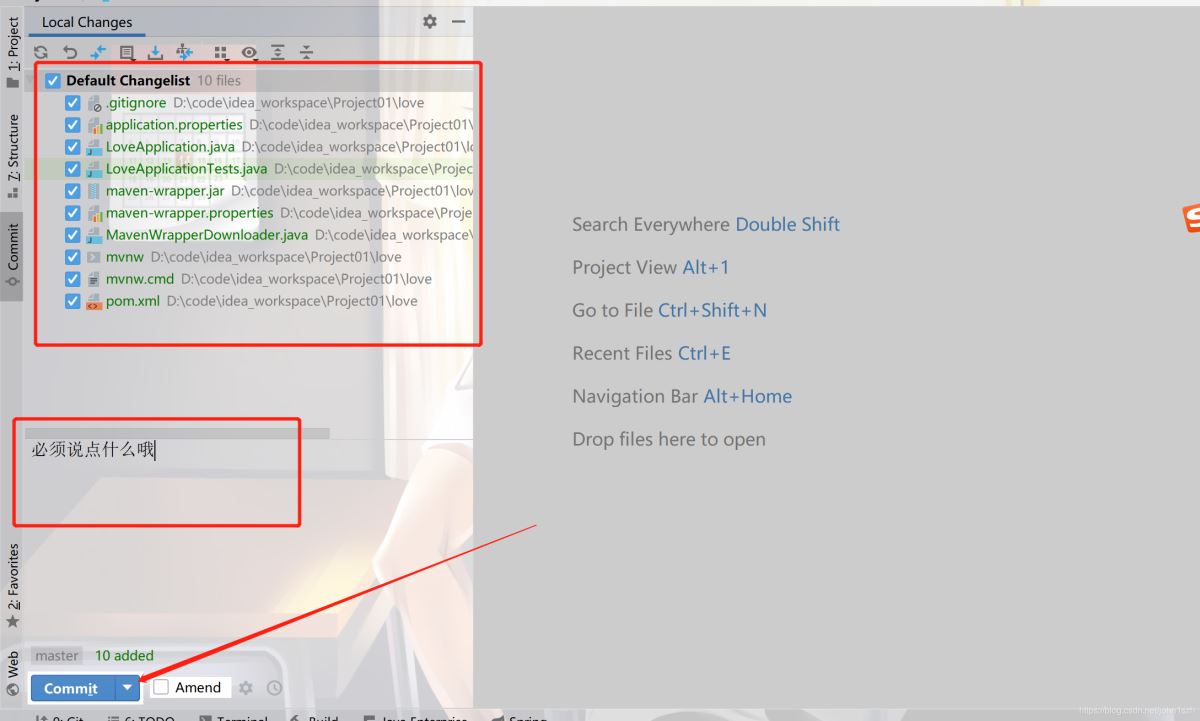Viewport: 1200px width, 721px height.
Task: Click the '10 added' status text
Action: click(124, 656)
